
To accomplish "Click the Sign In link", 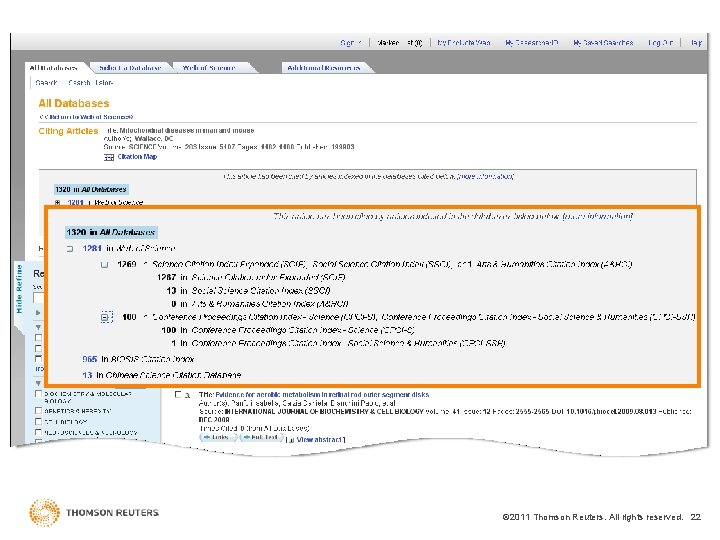I will pyautogui.click(x=351, y=43).
